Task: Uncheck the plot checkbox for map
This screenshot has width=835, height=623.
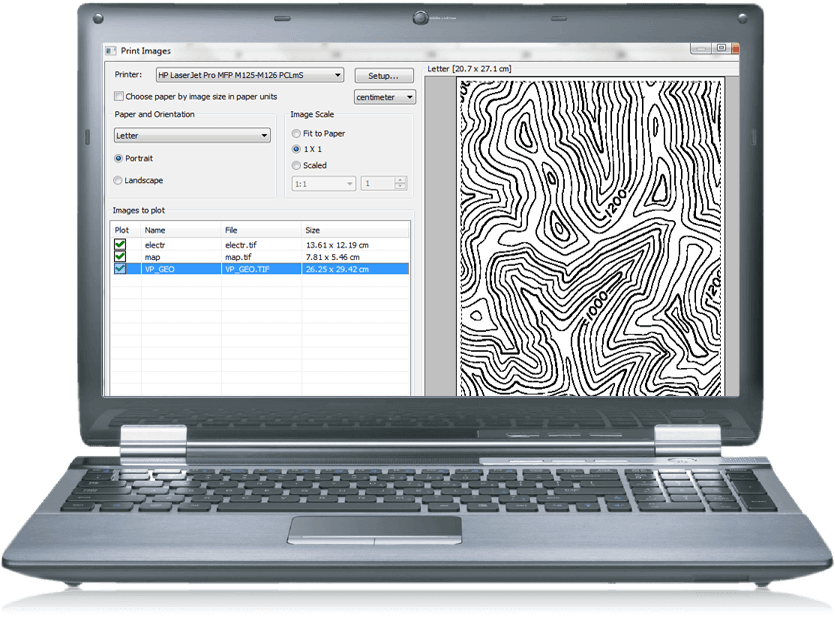Action: (120, 256)
